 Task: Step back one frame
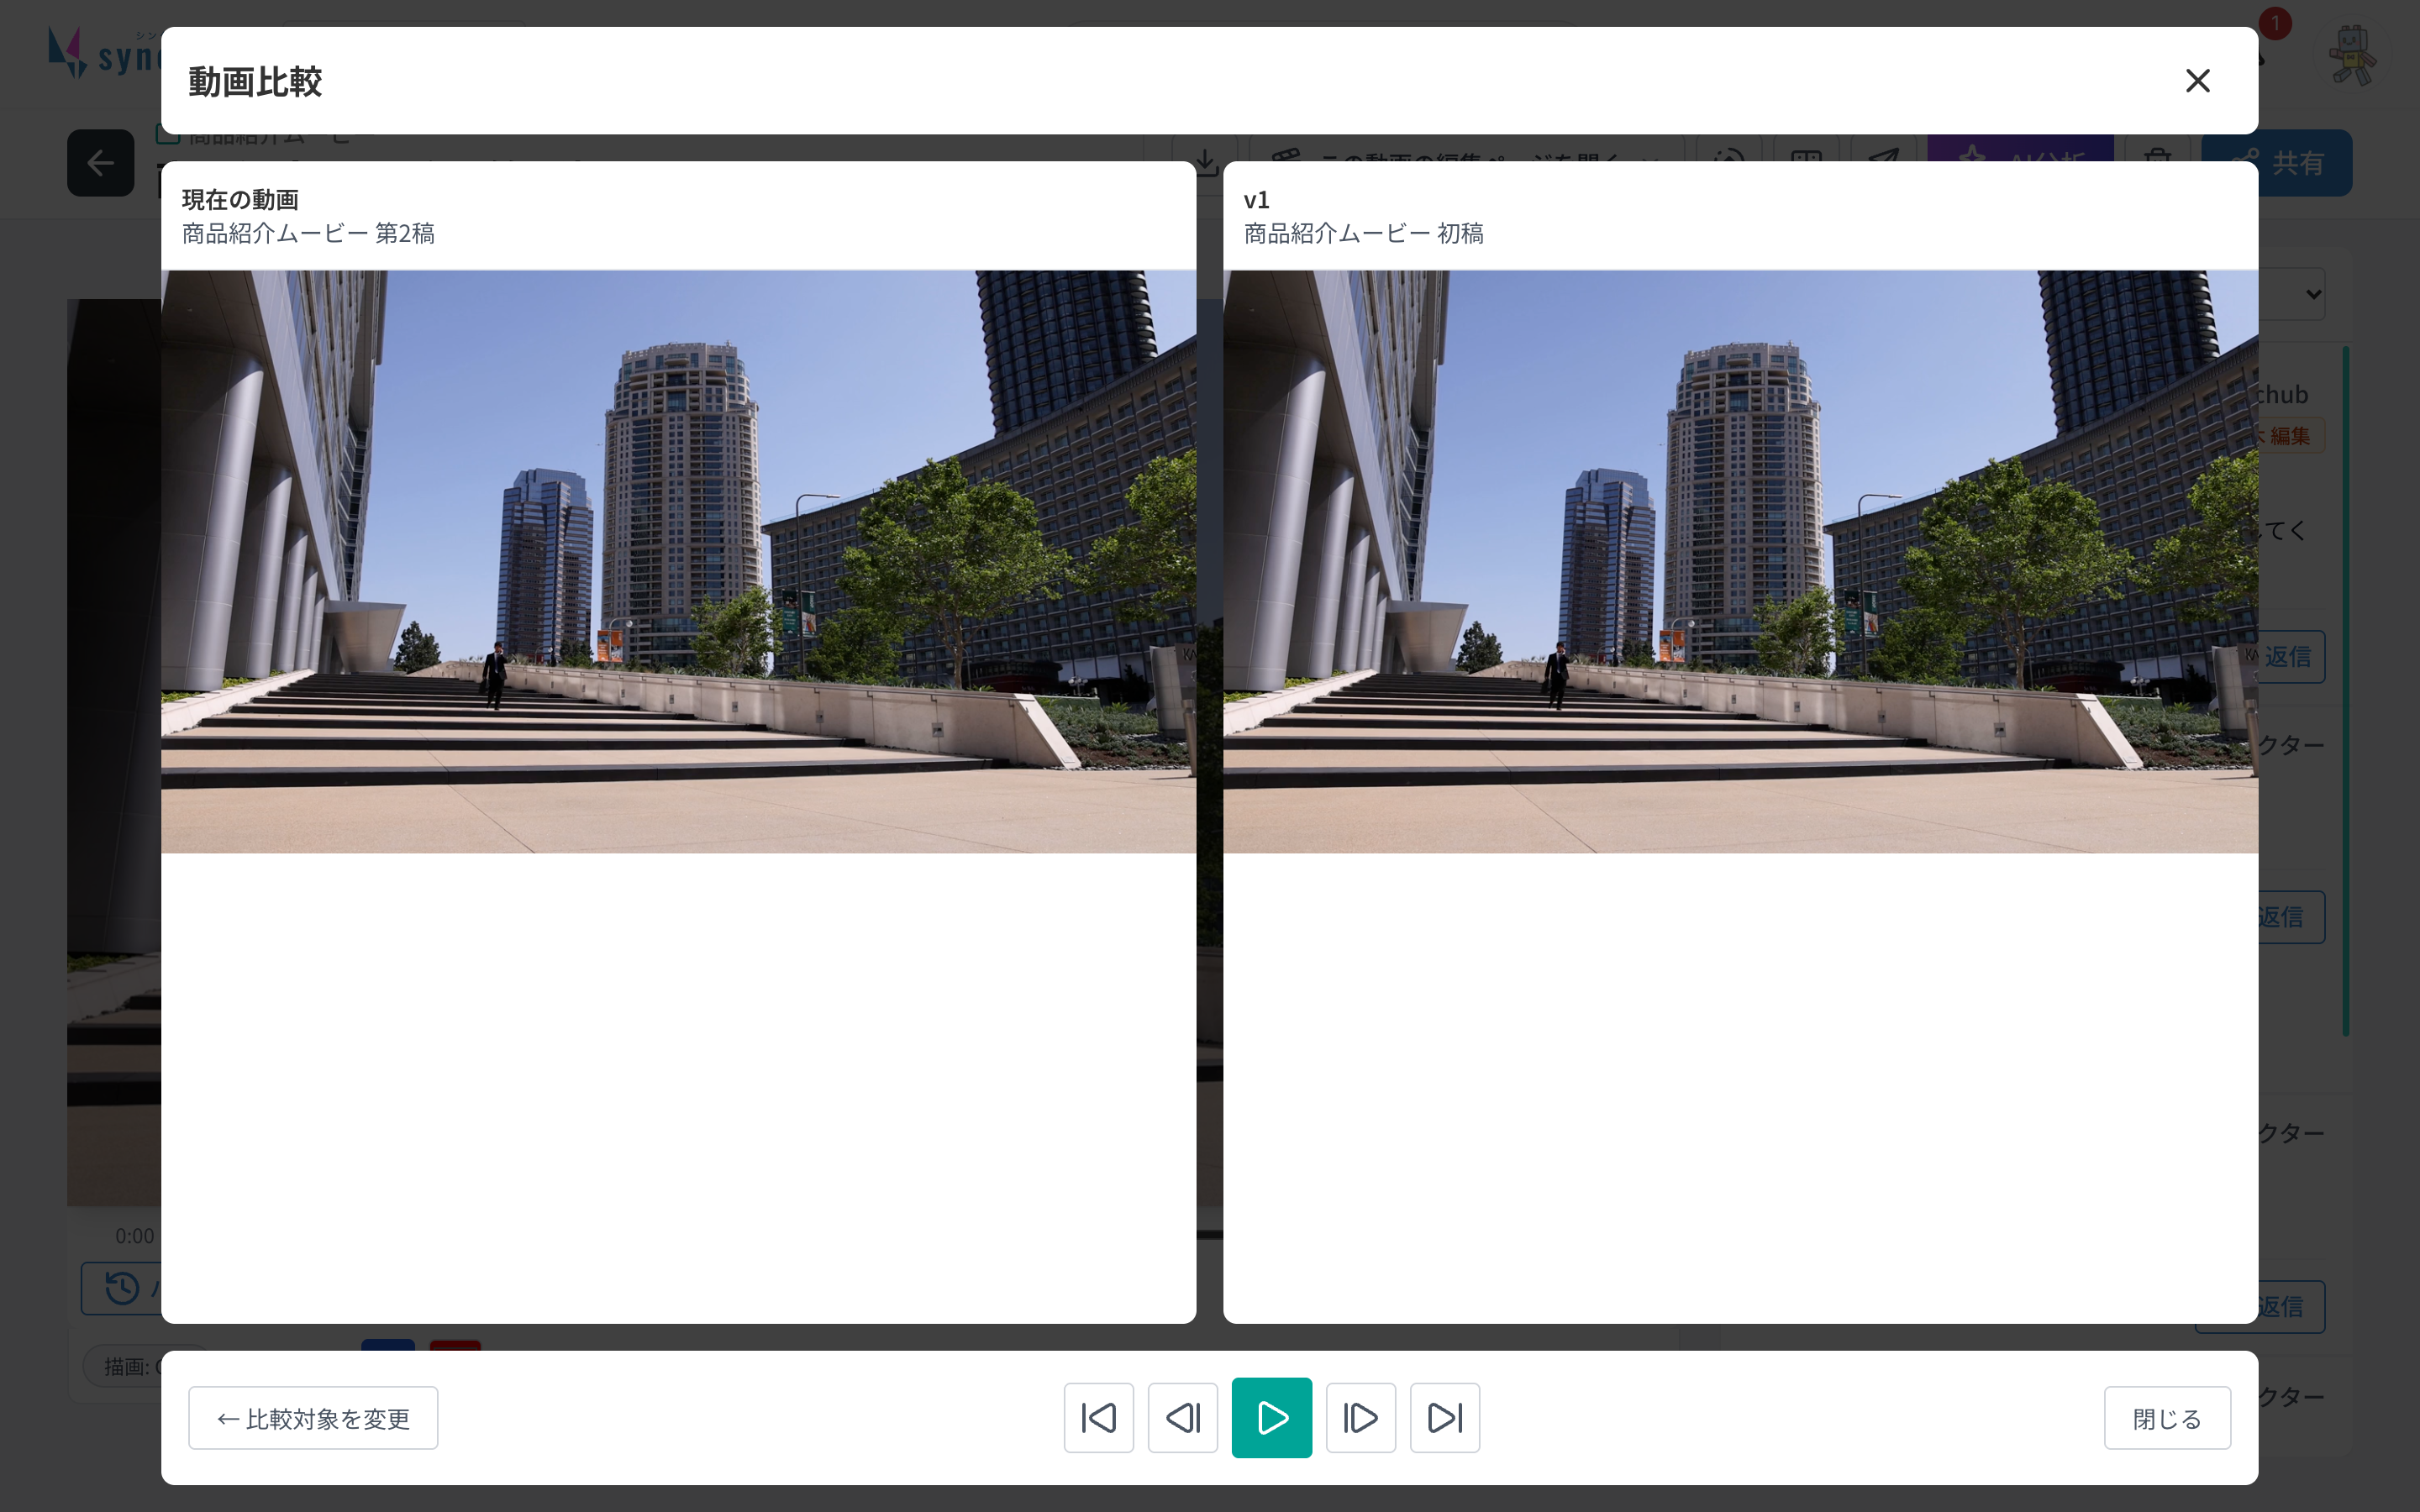pyautogui.click(x=1182, y=1417)
